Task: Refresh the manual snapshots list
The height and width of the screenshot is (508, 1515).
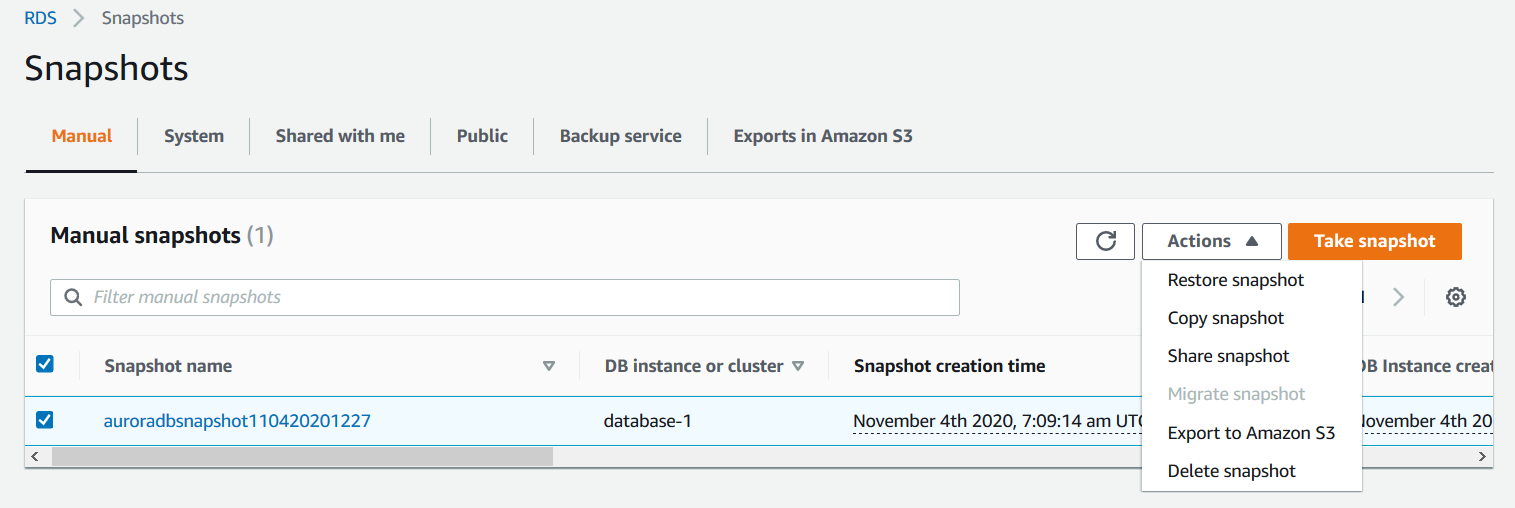Action: click(1105, 241)
